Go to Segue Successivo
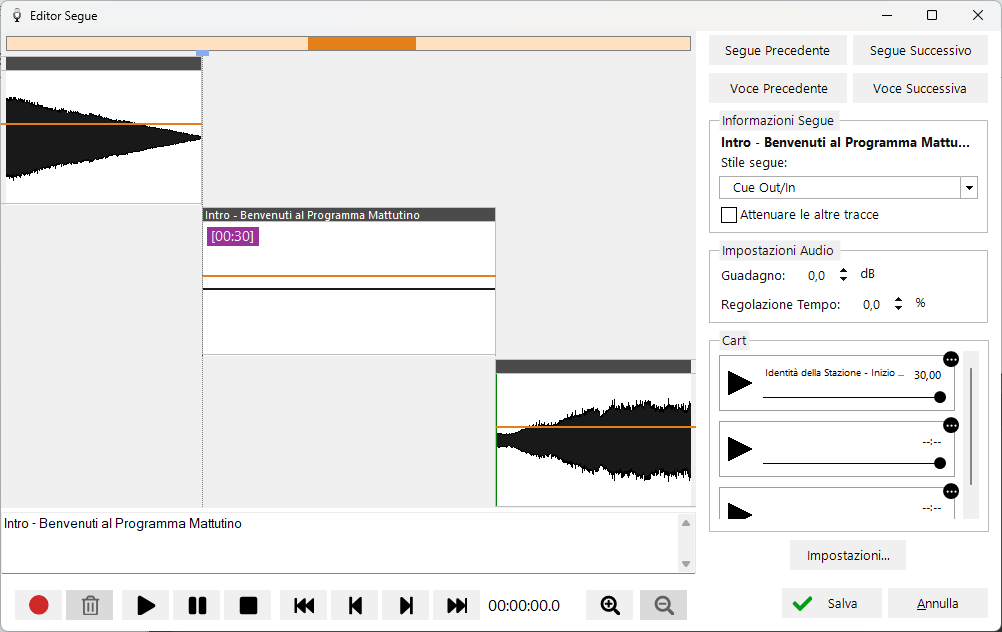The height and width of the screenshot is (632, 1002). tap(920, 50)
